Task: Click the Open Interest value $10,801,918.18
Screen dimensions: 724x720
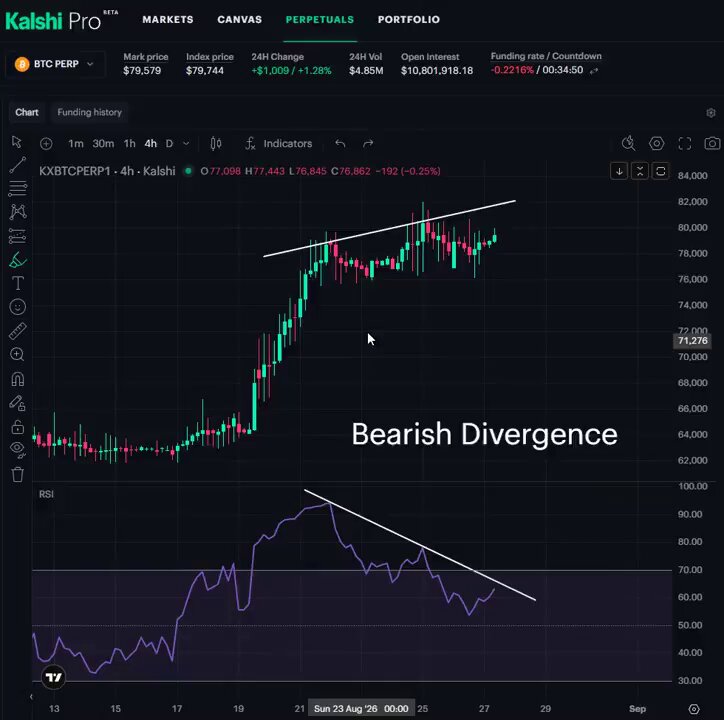Action: 437,71
